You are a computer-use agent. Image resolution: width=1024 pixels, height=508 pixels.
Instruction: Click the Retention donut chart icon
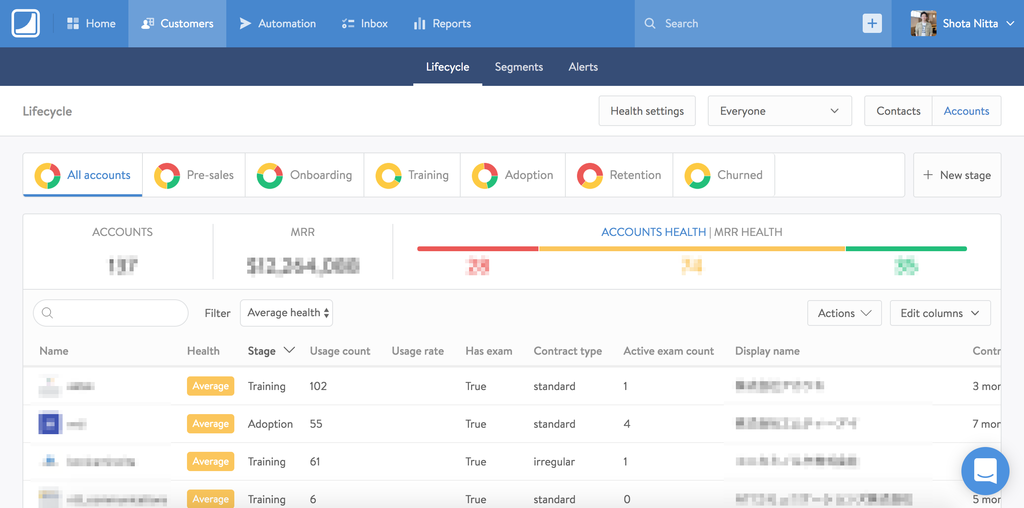coord(590,175)
